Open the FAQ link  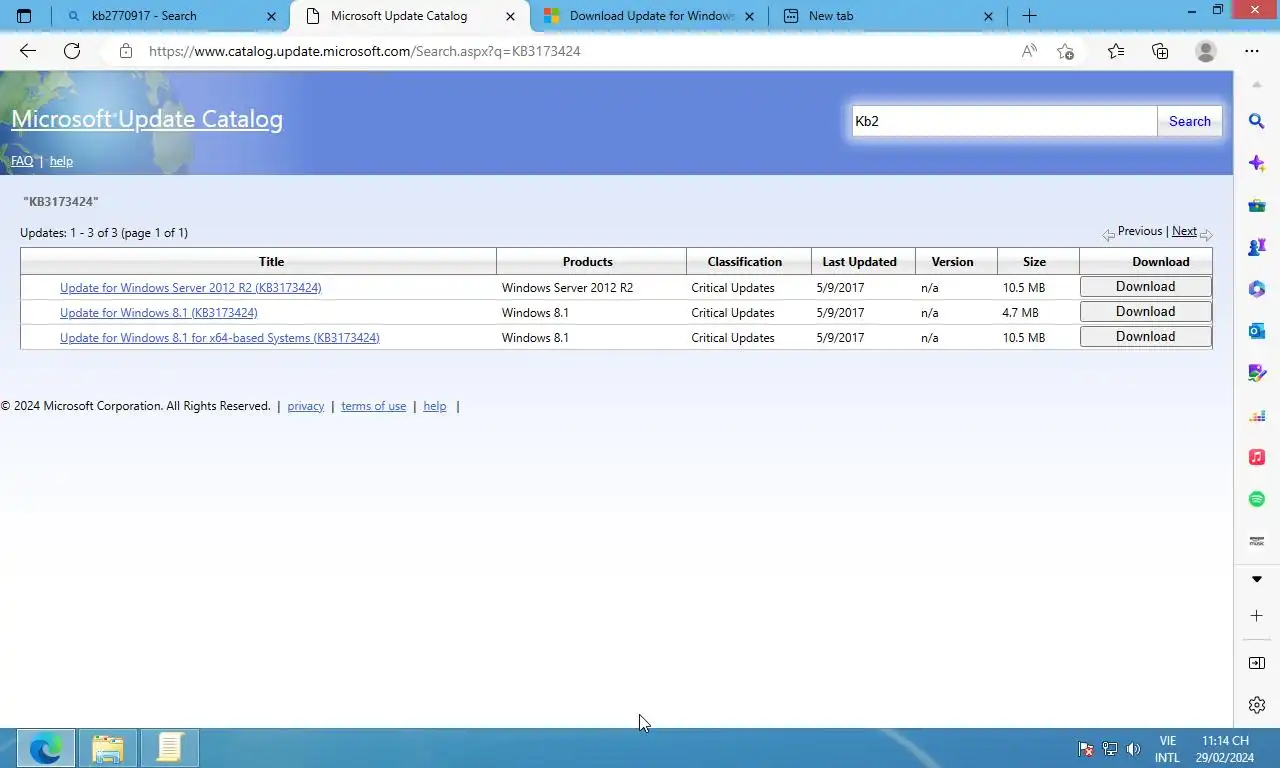pyautogui.click(x=22, y=161)
